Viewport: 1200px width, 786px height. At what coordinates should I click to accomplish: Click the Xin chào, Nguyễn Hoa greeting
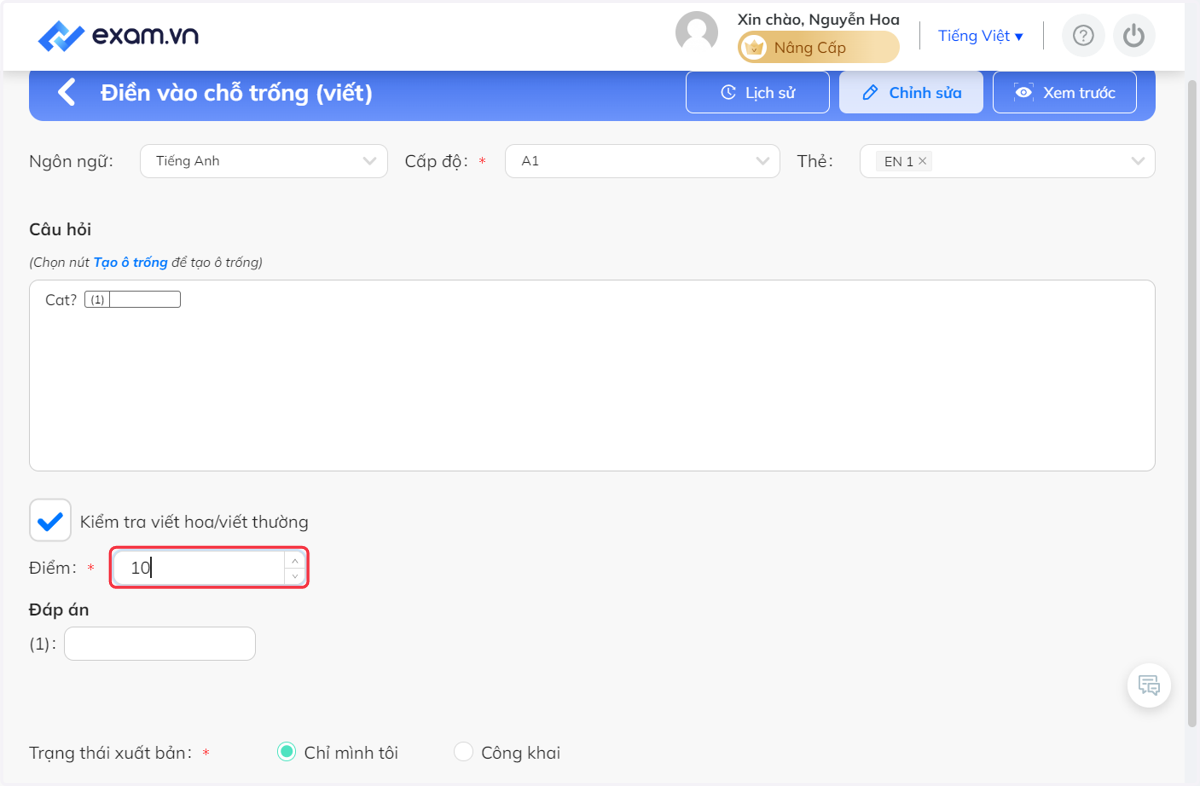pos(818,19)
